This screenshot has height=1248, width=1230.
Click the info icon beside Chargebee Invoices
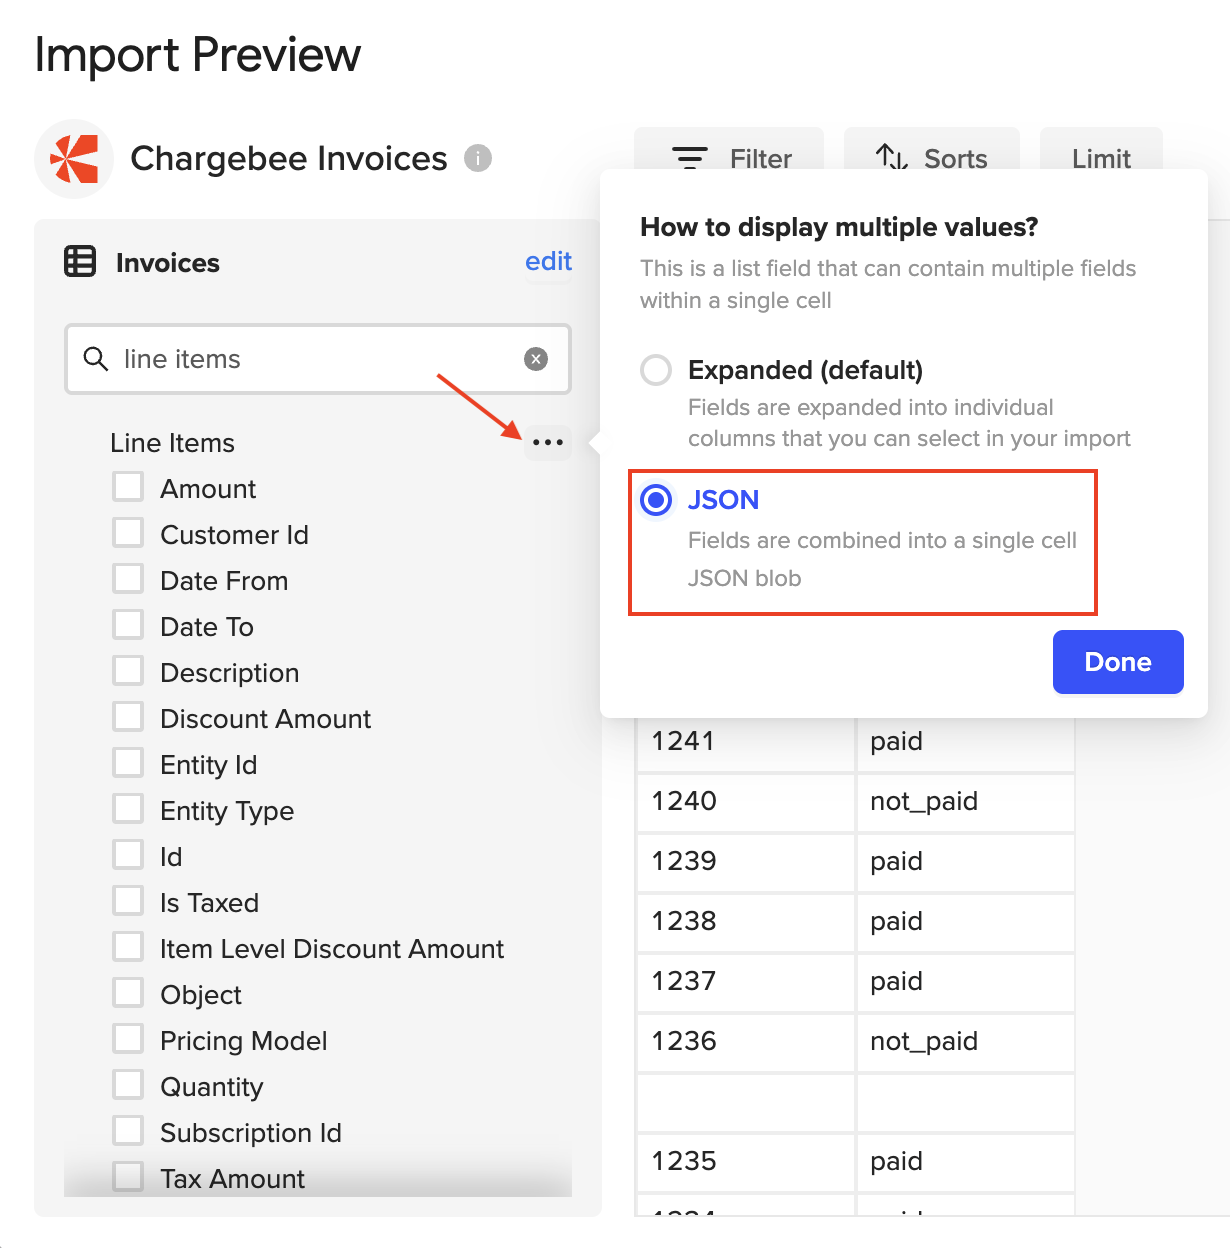(478, 158)
